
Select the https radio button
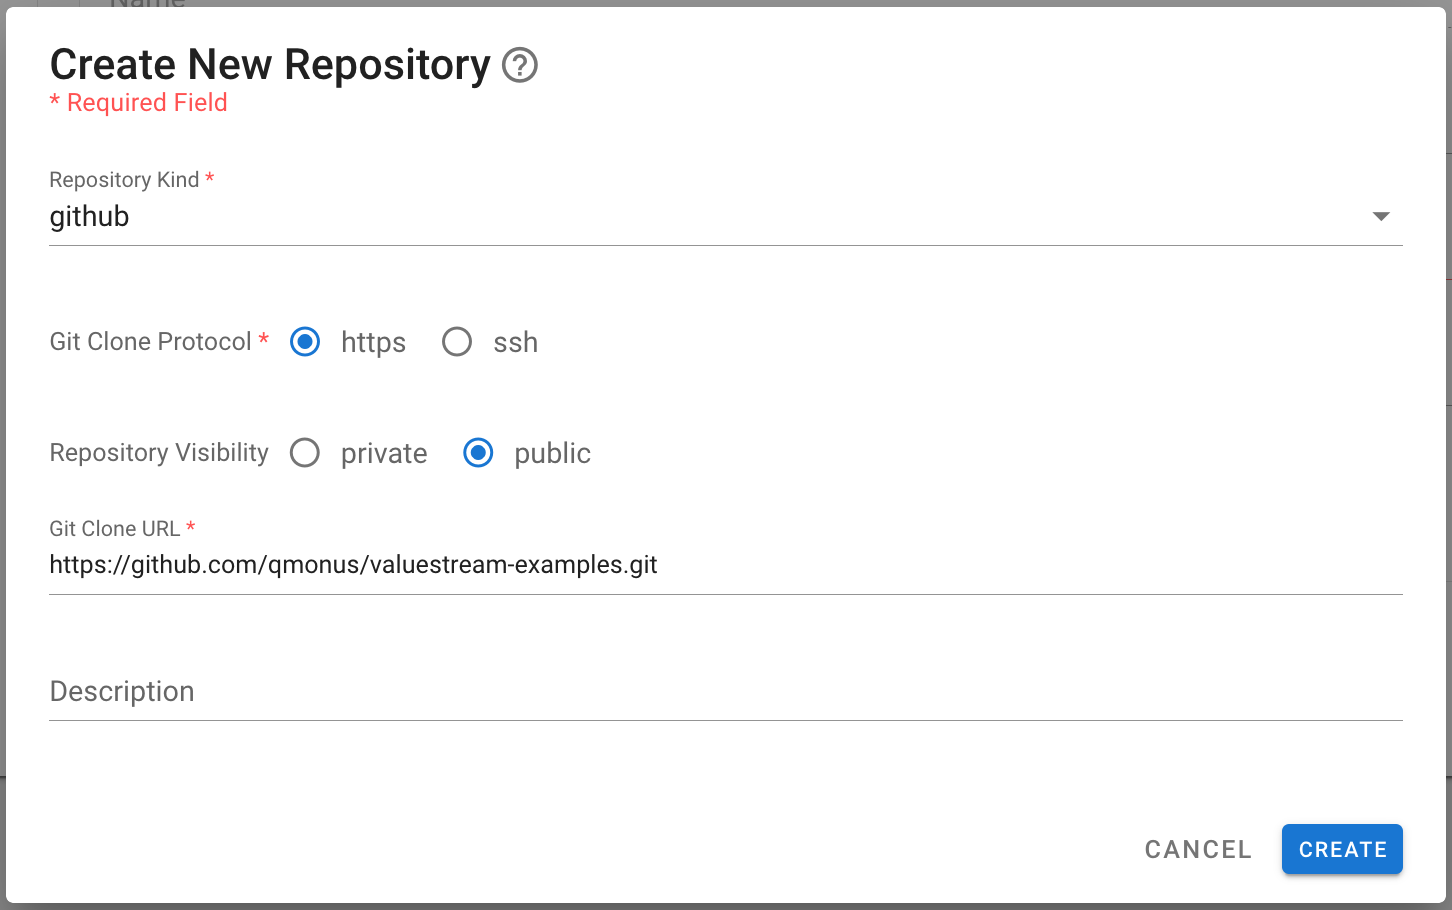pos(305,342)
